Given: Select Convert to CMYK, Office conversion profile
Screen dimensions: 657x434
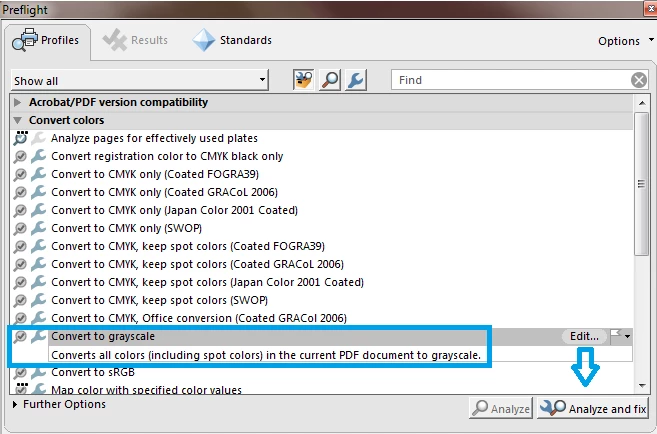Looking at the screenshot, I should click(x=199, y=318).
